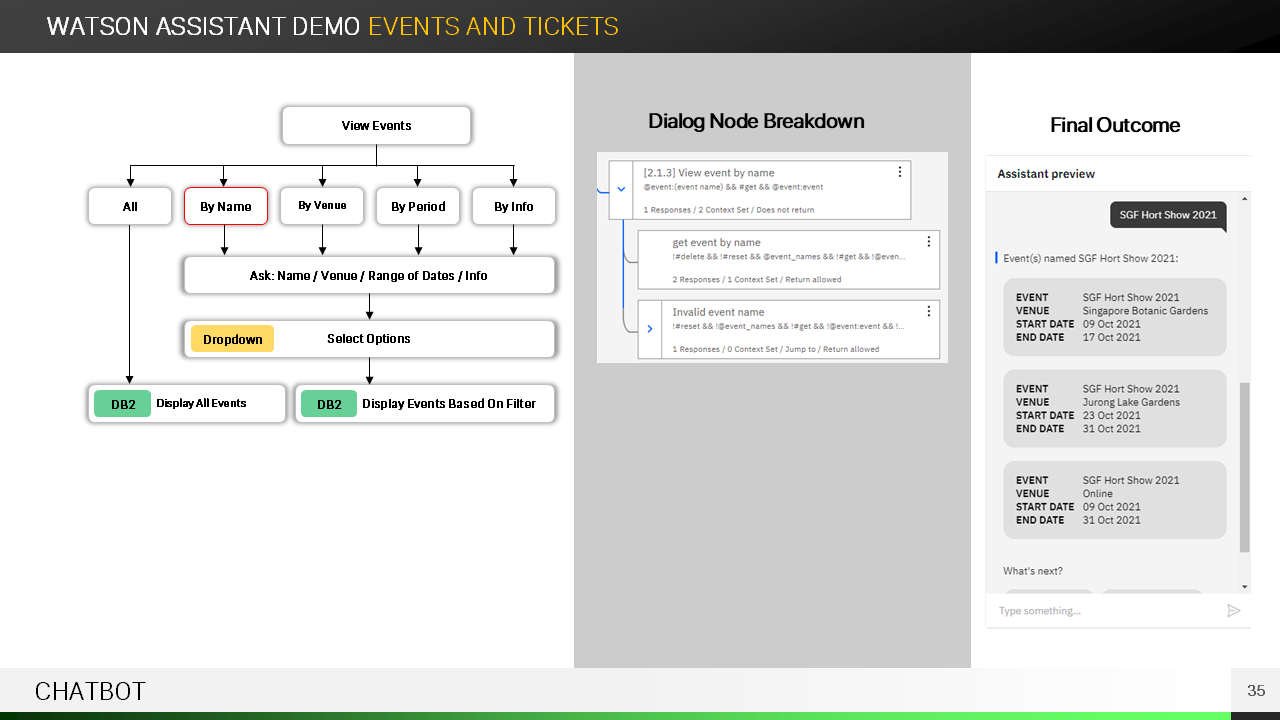The height and width of the screenshot is (720, 1280).
Task: Click the DB2 badge beside Display Events Based On Filter
Action: (x=329, y=404)
